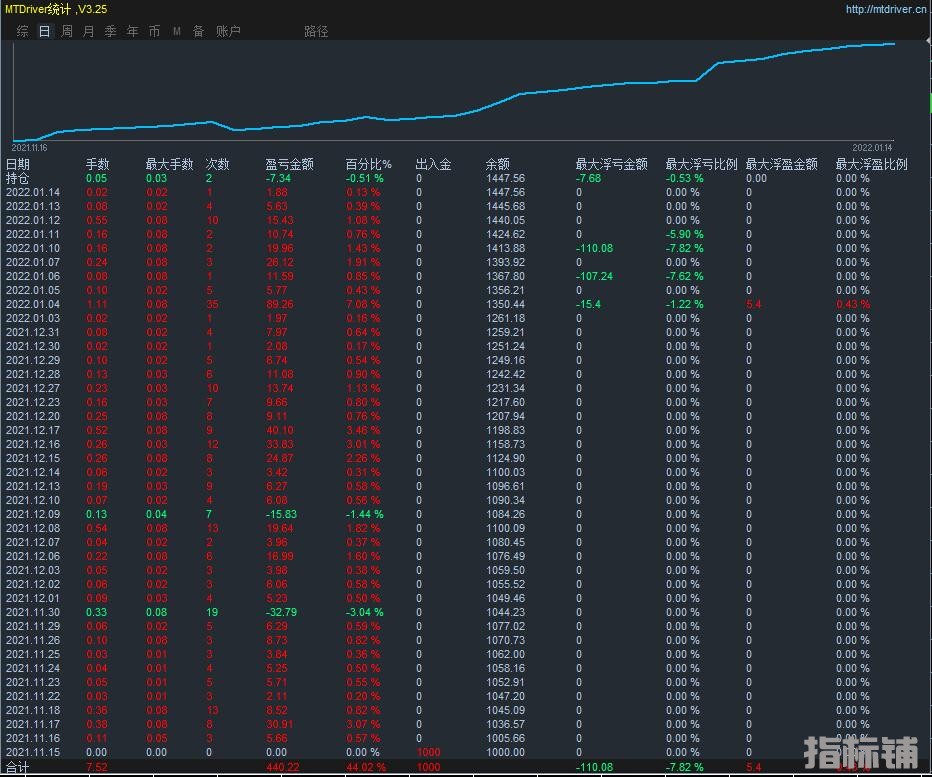Click the -15.83 loss amount
The height and width of the screenshot is (777, 932).
click(x=281, y=514)
